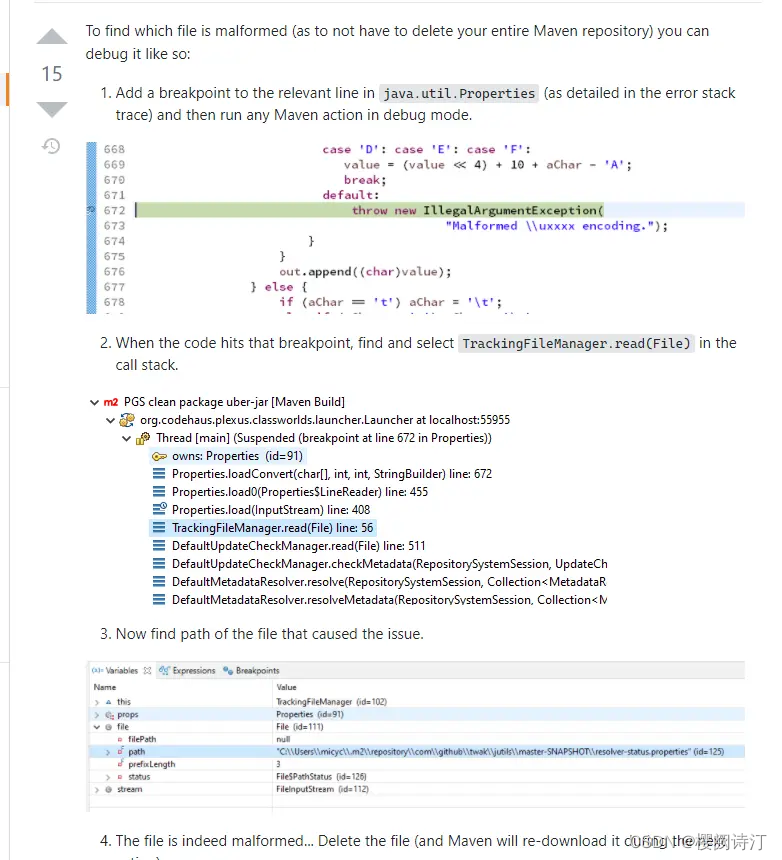Select Properties.load(InputStream) line 408 frame

(x=270, y=510)
